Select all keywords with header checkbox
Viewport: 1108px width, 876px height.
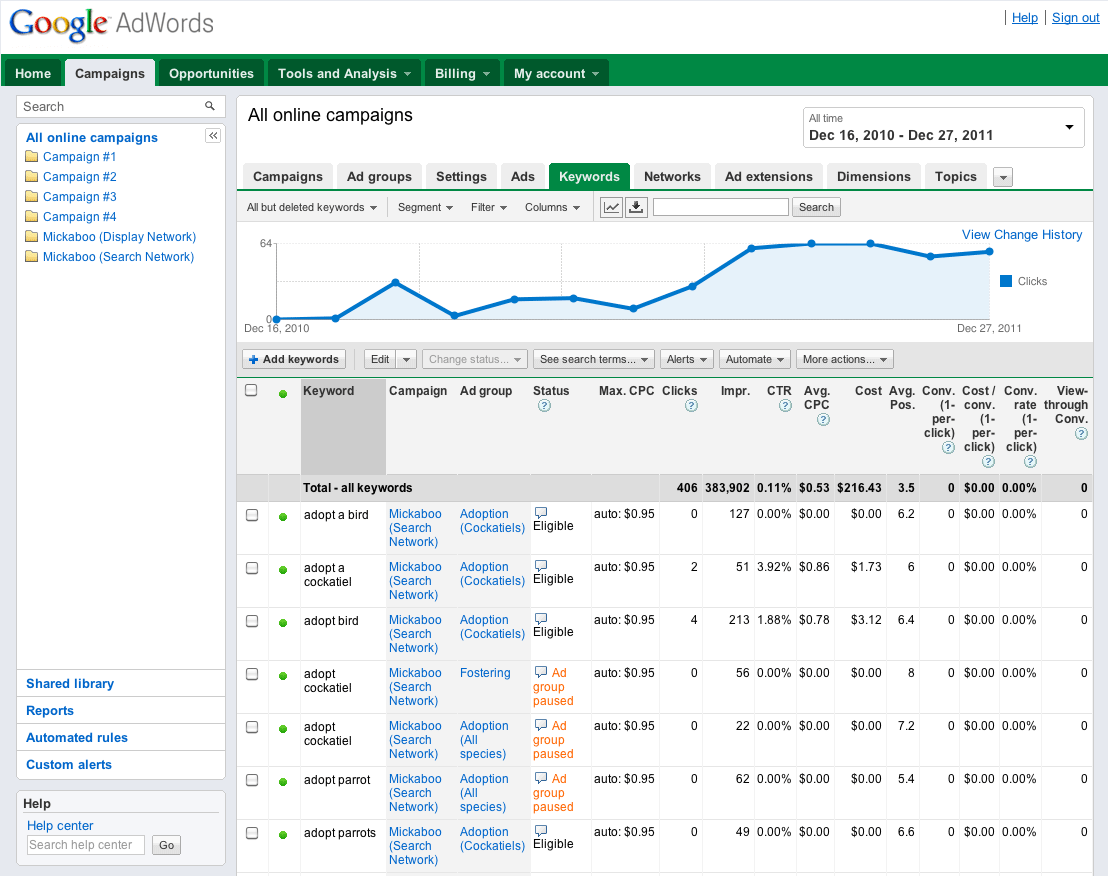[251, 390]
